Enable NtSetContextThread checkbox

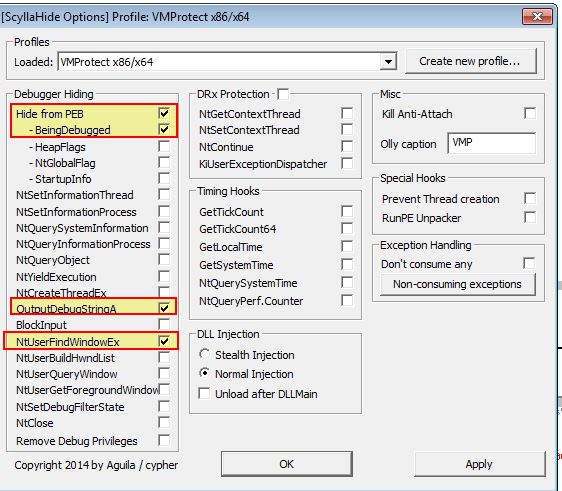tap(347, 129)
